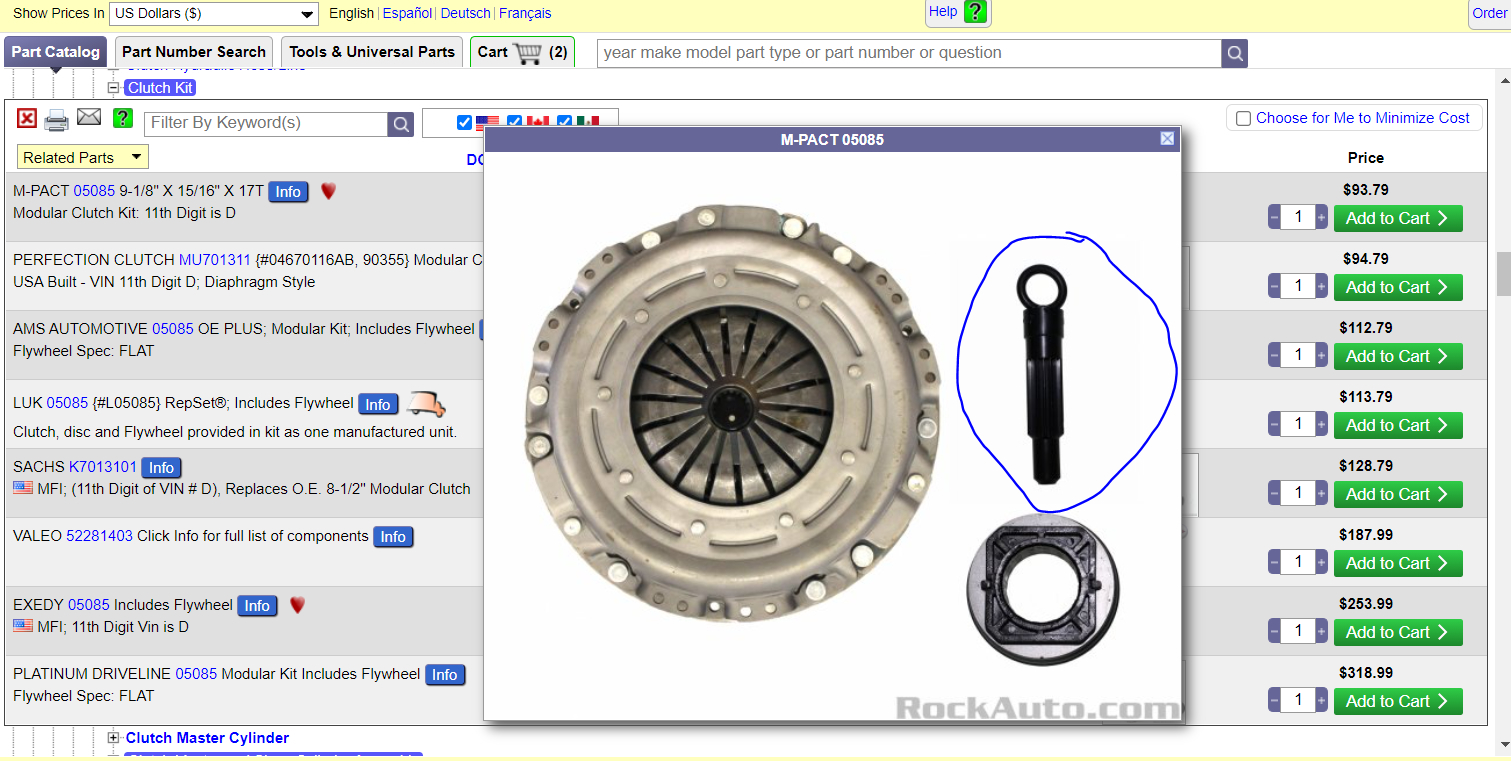The height and width of the screenshot is (761, 1511).
Task: Close the M-PACT 05085 image popup
Action: [1167, 139]
